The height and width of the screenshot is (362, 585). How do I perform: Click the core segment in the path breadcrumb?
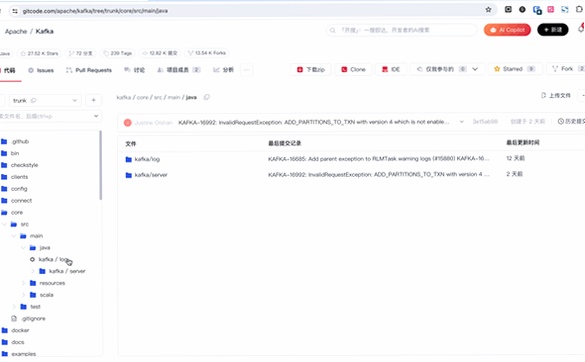coord(143,97)
